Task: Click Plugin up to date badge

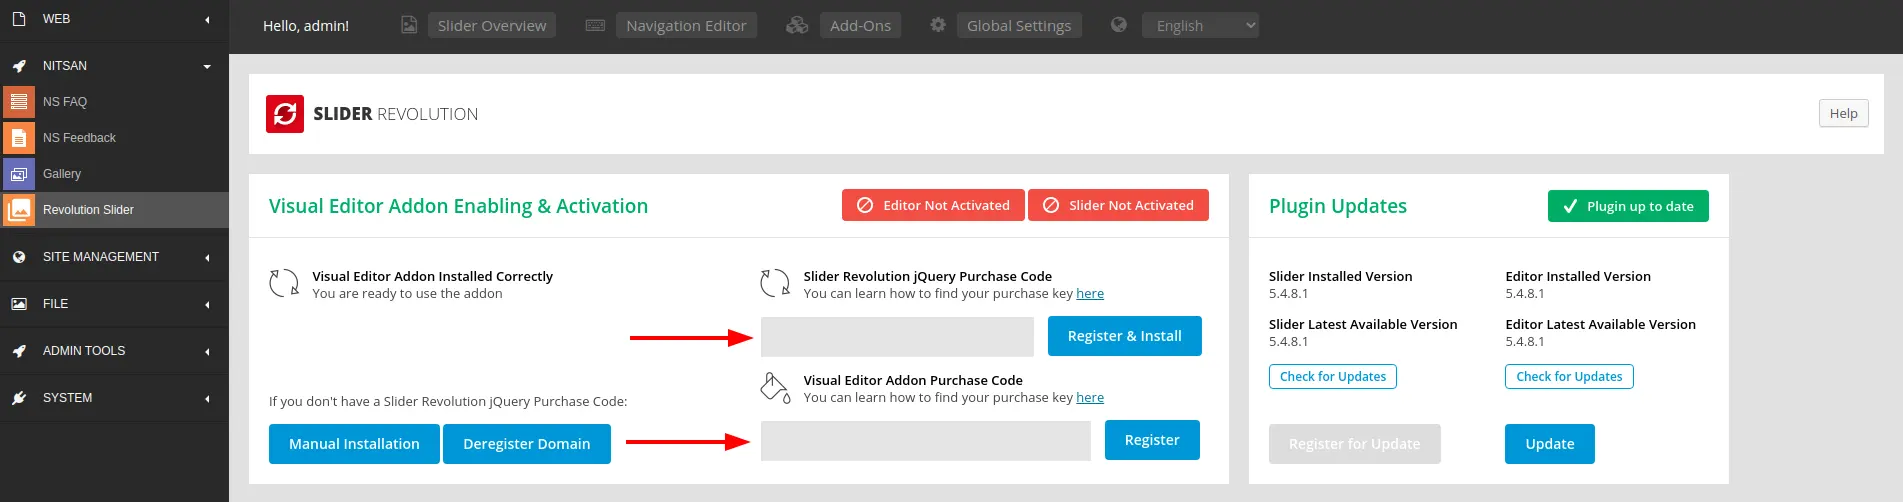Action: click(x=1628, y=206)
